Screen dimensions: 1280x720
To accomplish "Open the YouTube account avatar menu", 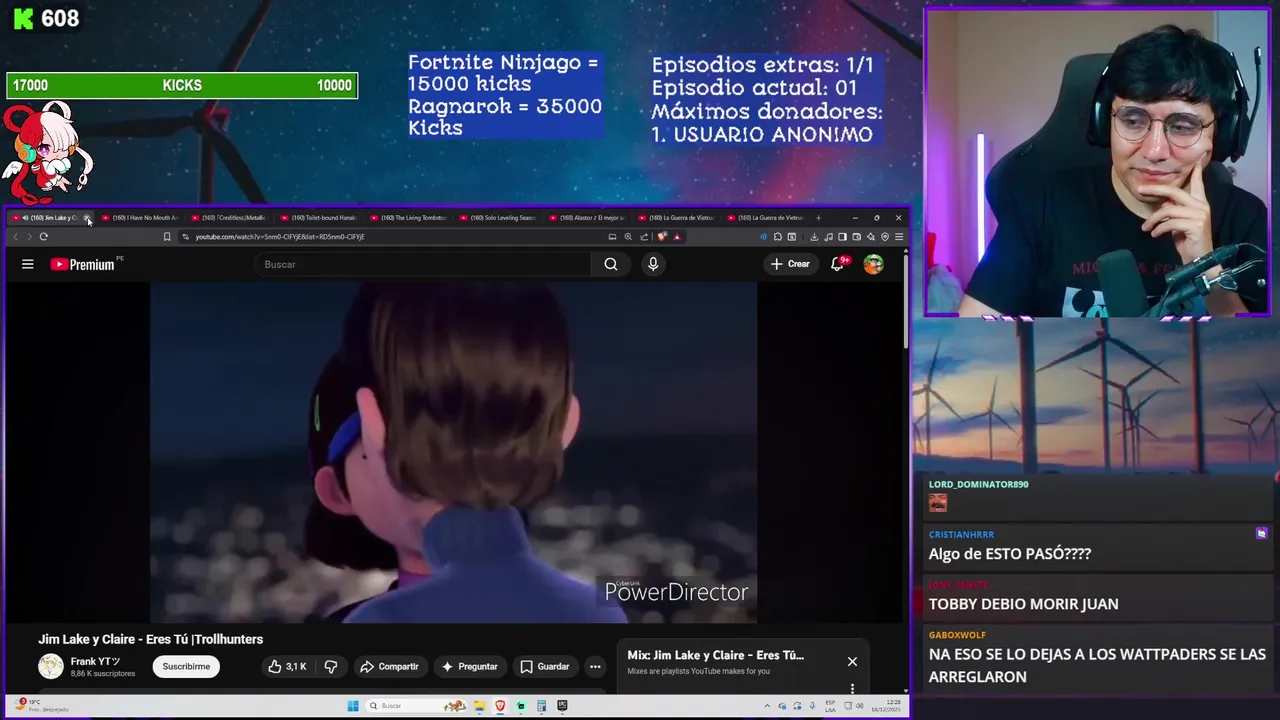I will [873, 264].
